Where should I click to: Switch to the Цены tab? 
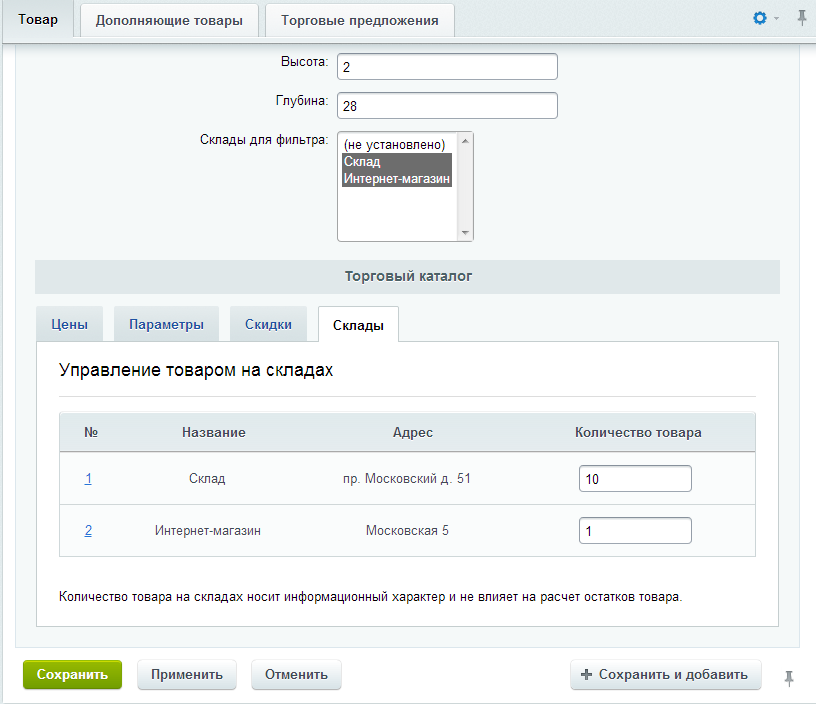(x=69, y=324)
